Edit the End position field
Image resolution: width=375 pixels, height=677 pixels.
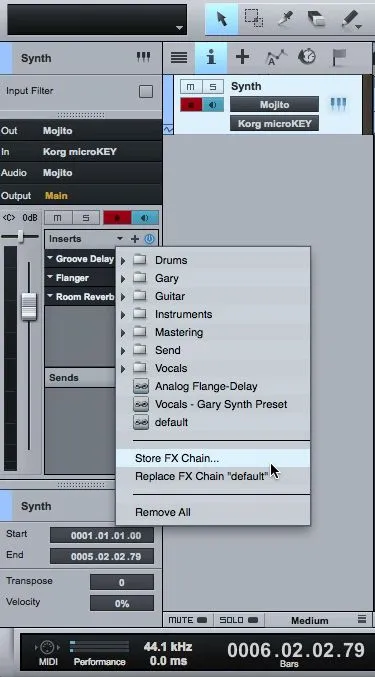(x=102, y=556)
